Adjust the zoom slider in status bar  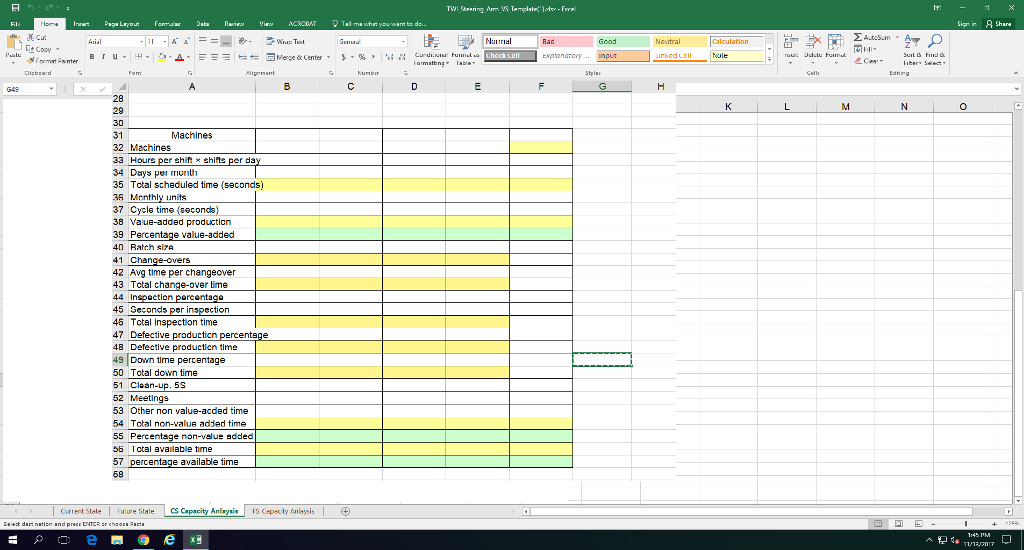click(965, 524)
